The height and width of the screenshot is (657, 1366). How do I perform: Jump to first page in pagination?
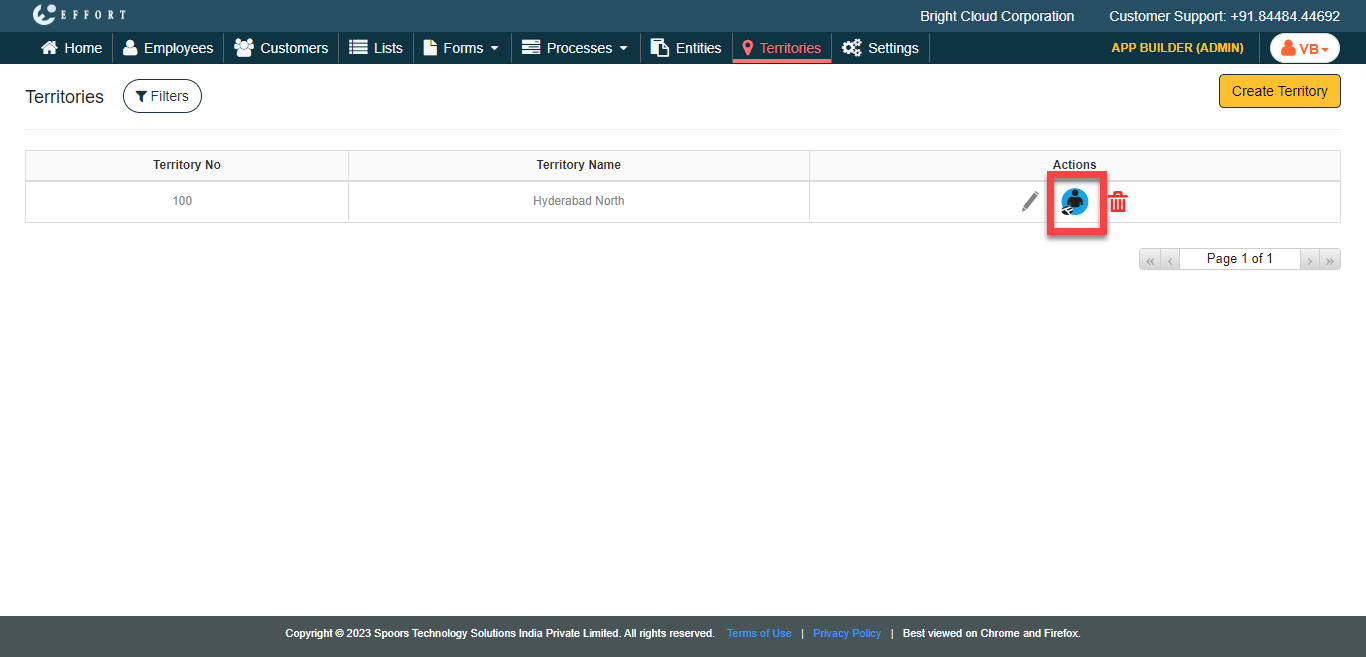pyautogui.click(x=1150, y=260)
